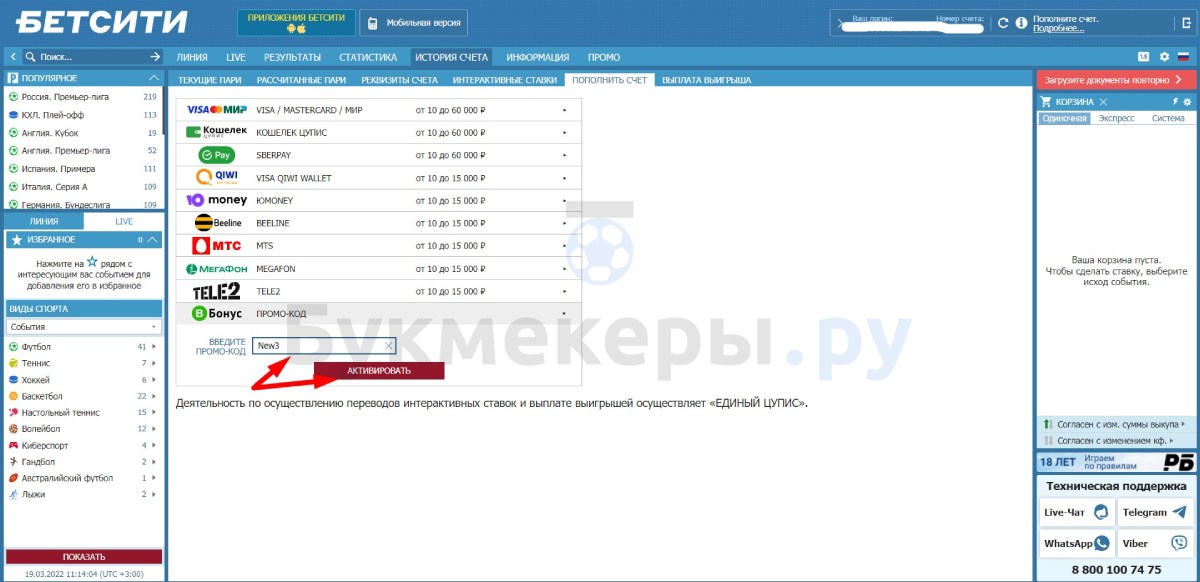Click the promo code input field
Viewport: 1200px width, 582px height.
point(318,346)
